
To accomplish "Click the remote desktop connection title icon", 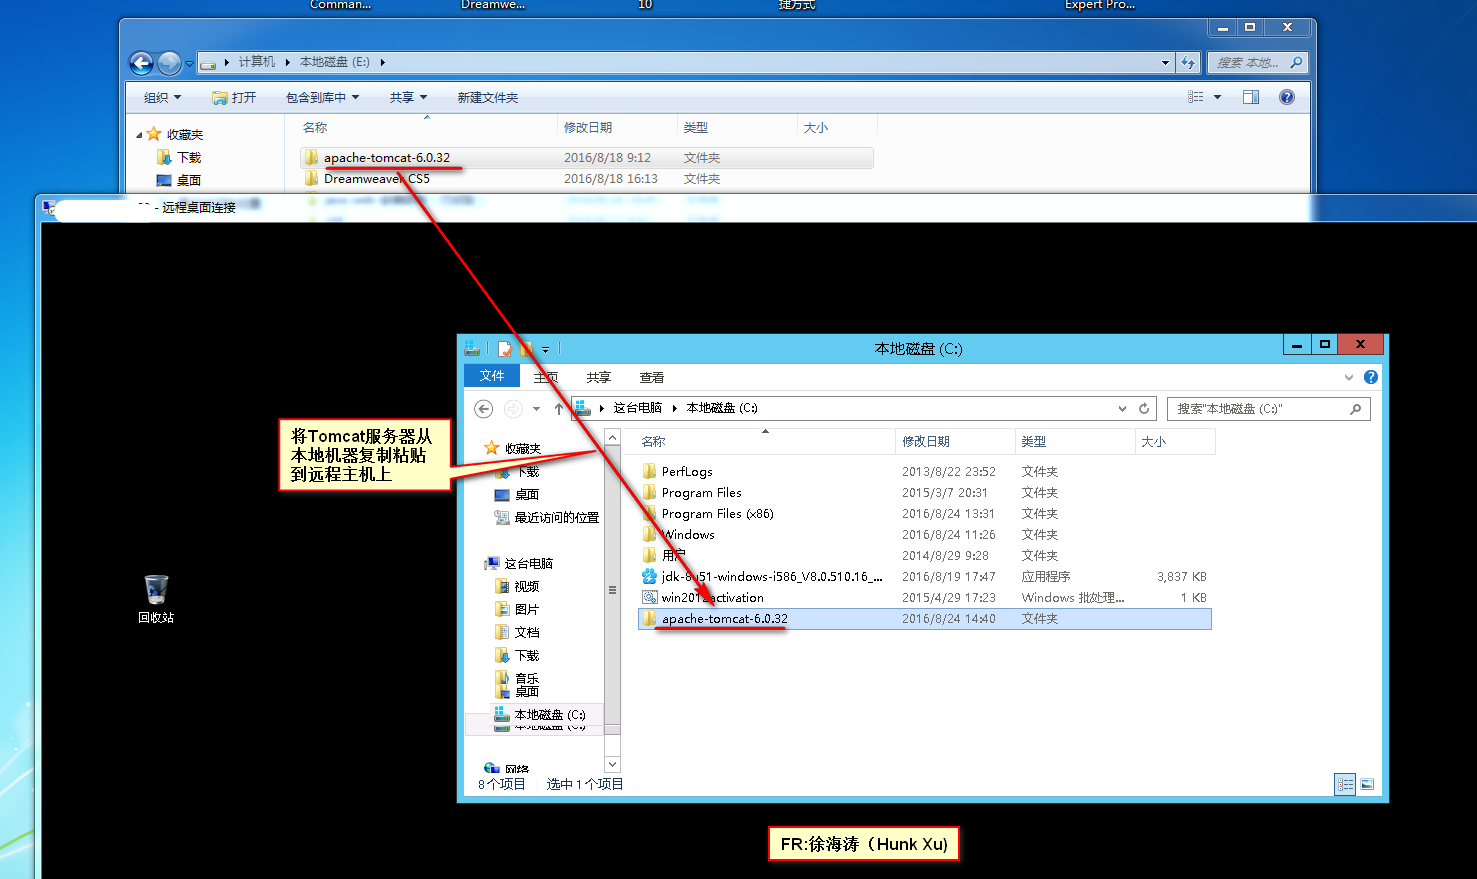I will (49, 207).
